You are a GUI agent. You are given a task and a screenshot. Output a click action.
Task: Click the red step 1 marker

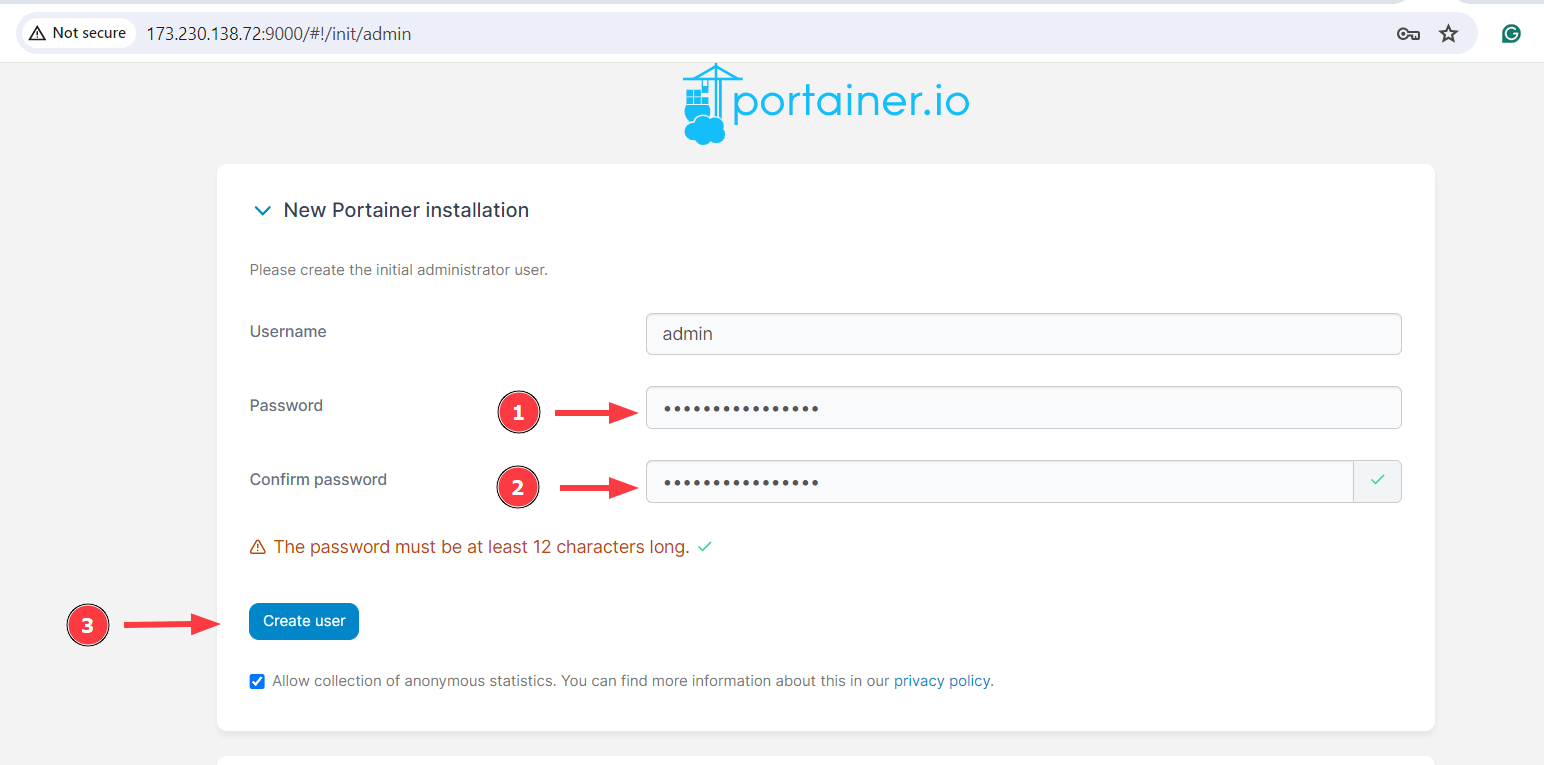(x=518, y=412)
